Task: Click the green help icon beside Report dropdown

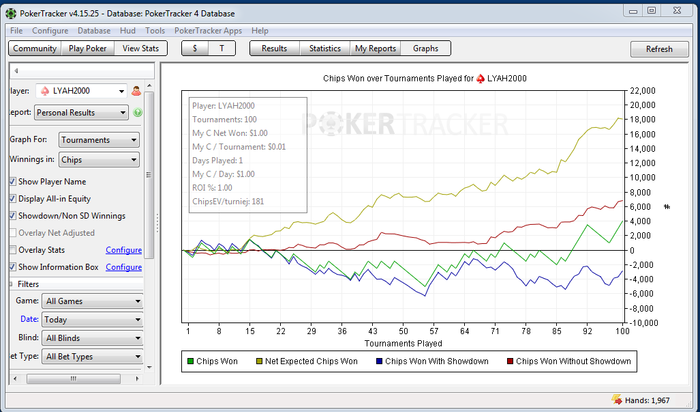Action: tap(138, 112)
